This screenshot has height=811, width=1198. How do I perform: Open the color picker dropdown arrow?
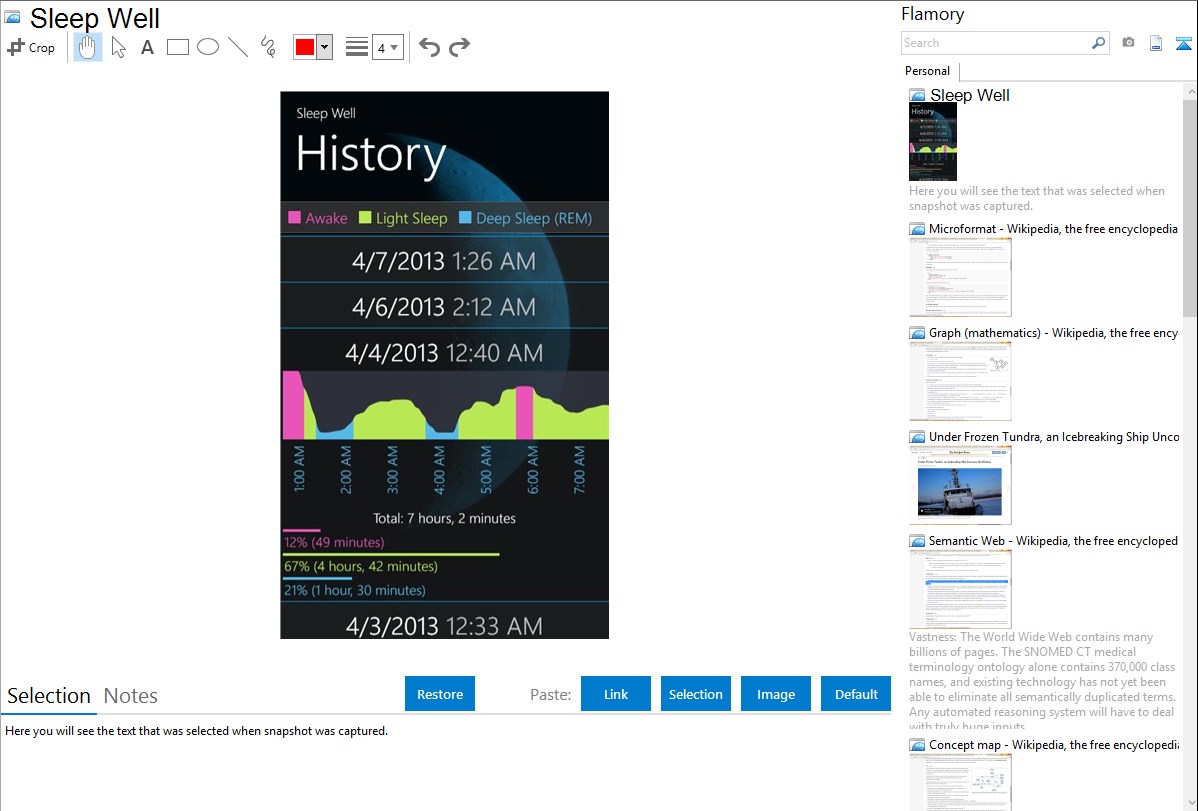click(324, 47)
